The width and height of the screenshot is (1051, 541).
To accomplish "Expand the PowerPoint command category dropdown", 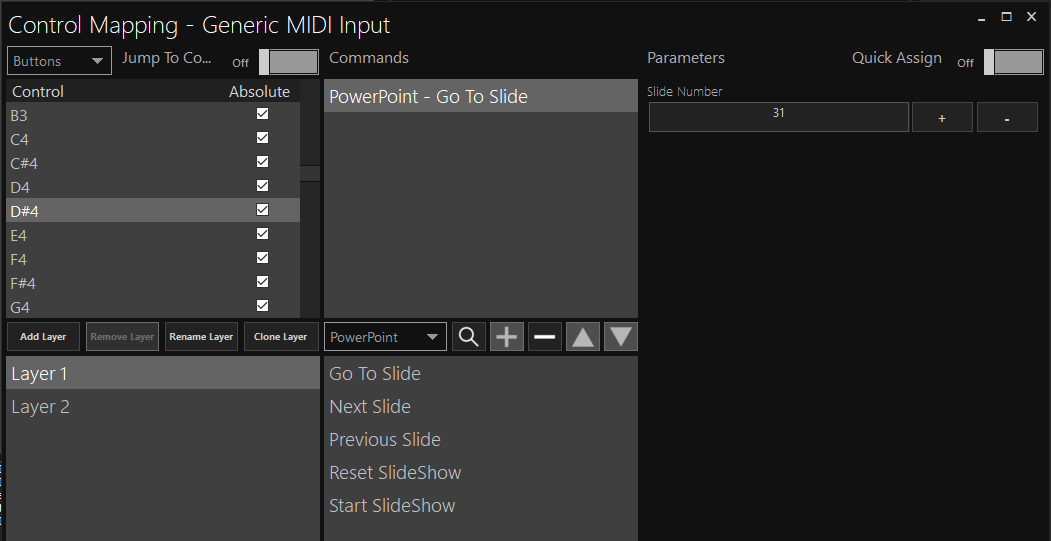I will [386, 337].
